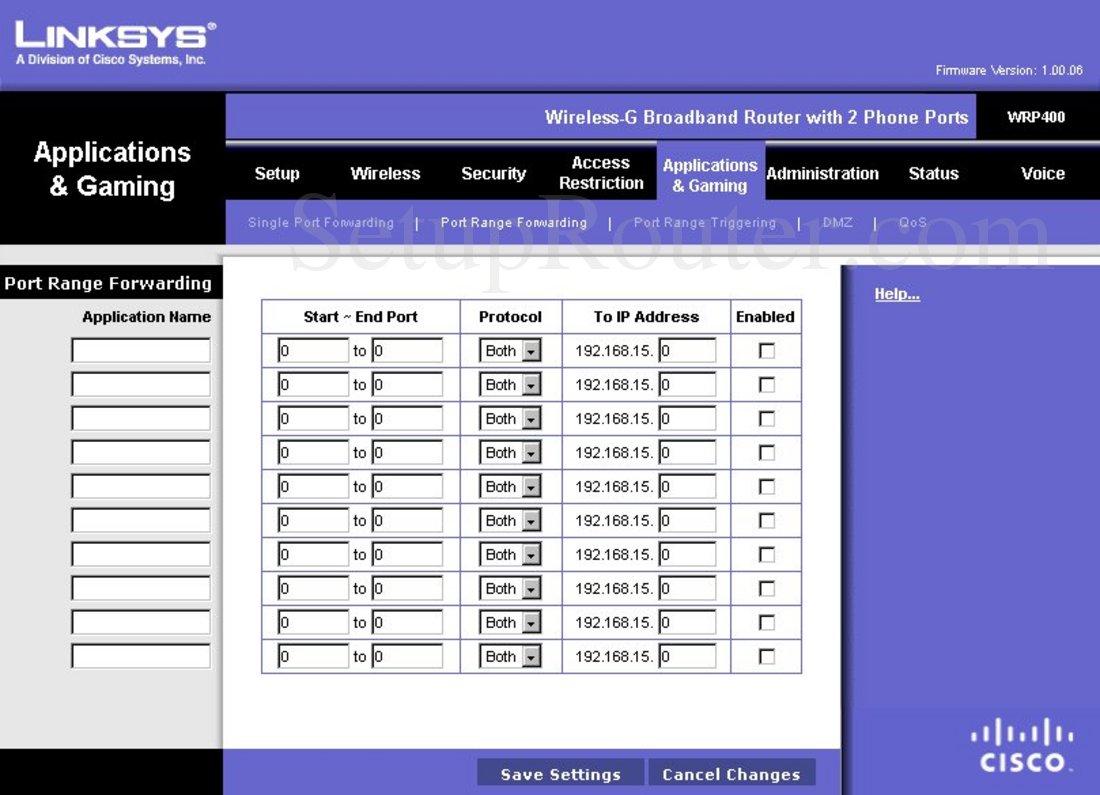Navigate to the DMZ settings
The width and height of the screenshot is (1100, 795).
click(837, 222)
